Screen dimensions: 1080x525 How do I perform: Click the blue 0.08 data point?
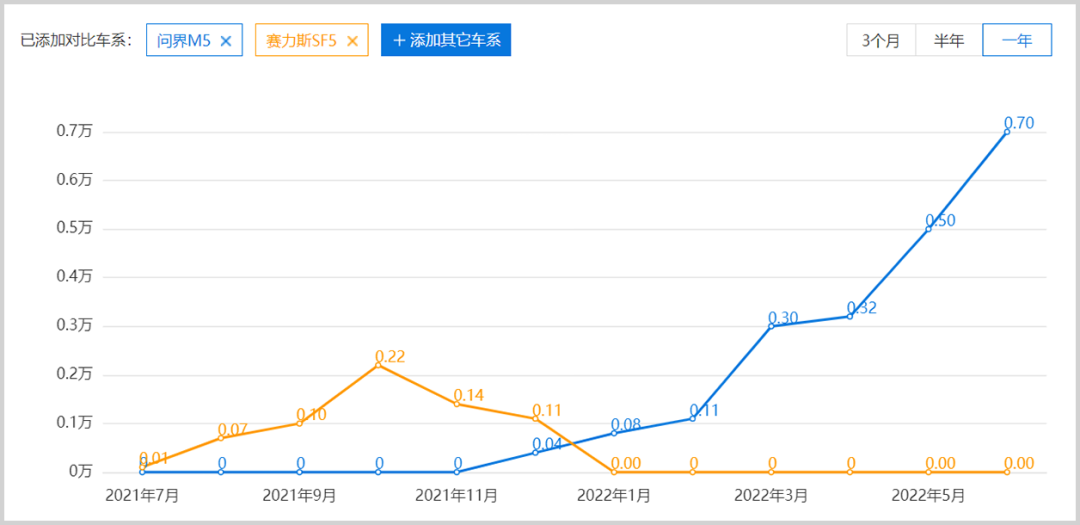click(614, 433)
